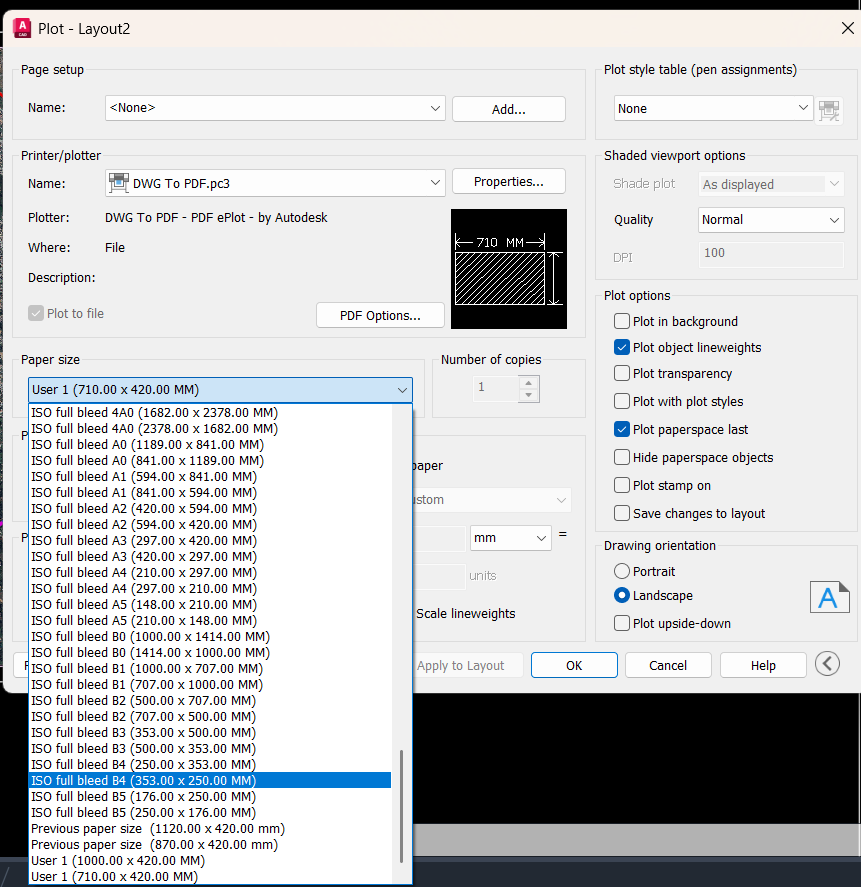Choose ISO full bleed B5 (176.00 x 250.00 MM)

pyautogui.click(x=143, y=797)
